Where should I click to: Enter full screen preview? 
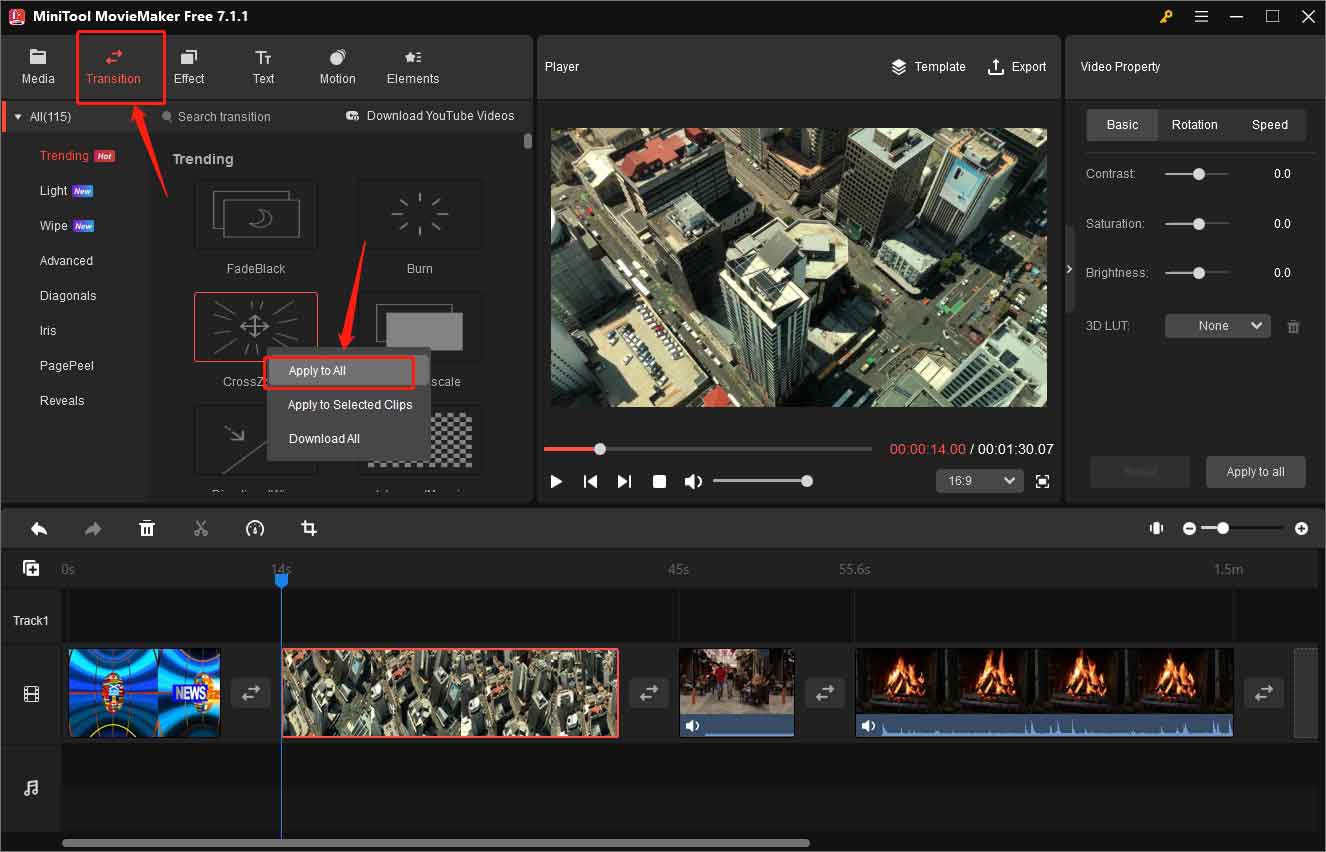[x=1043, y=482]
